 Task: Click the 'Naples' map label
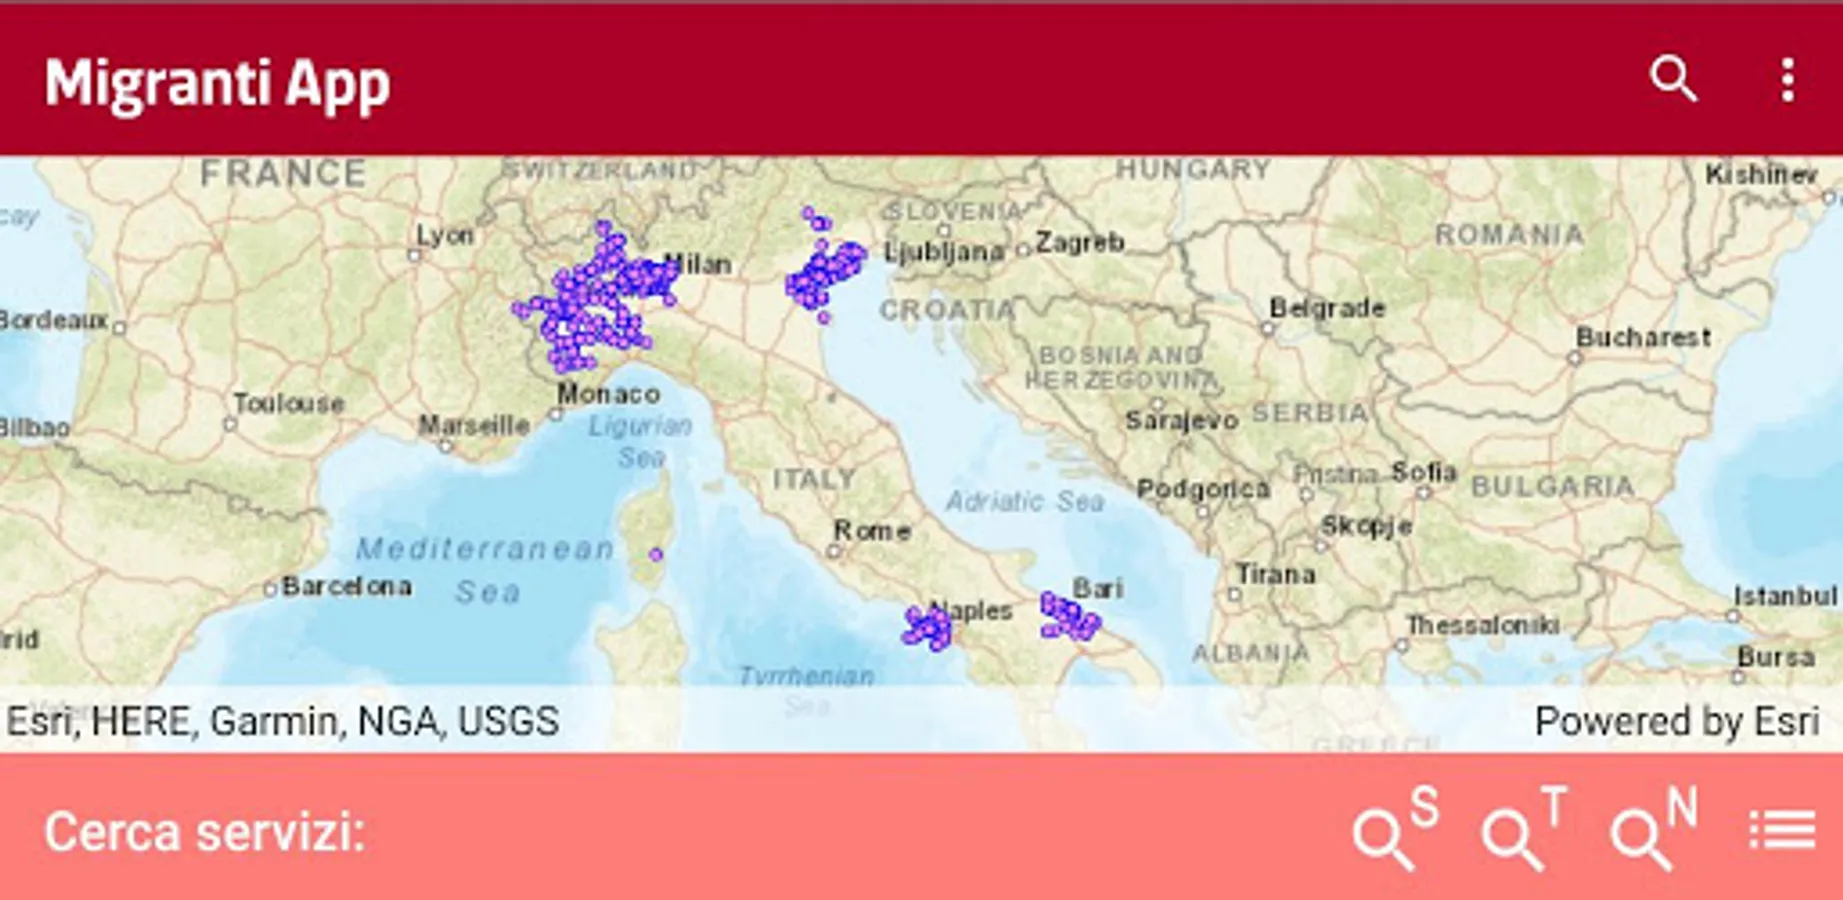(971, 610)
